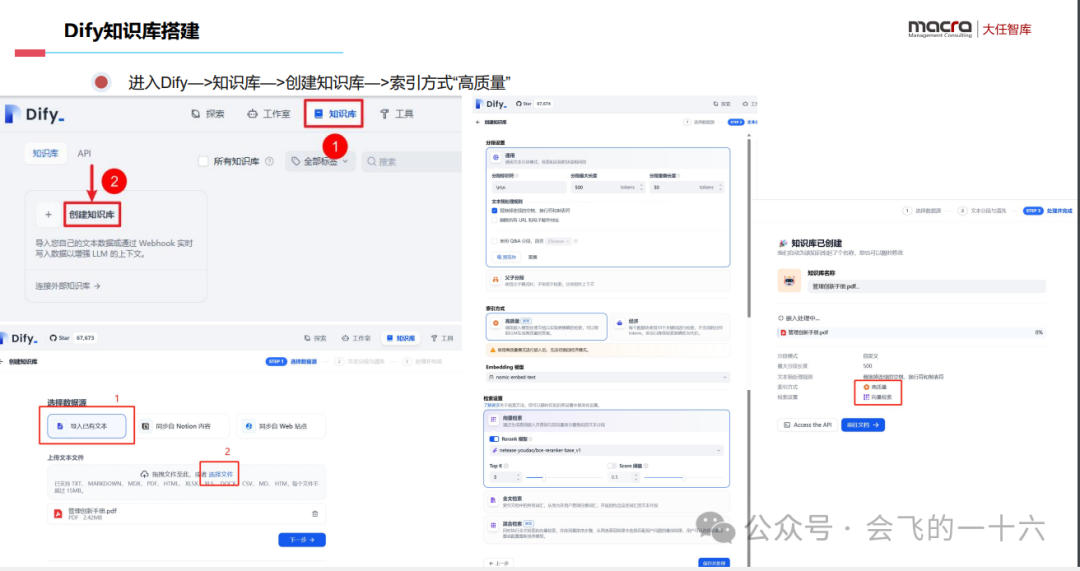Adjust the Top K number stepper
Viewport: 1080px width, 571px height.
[x=519, y=477]
